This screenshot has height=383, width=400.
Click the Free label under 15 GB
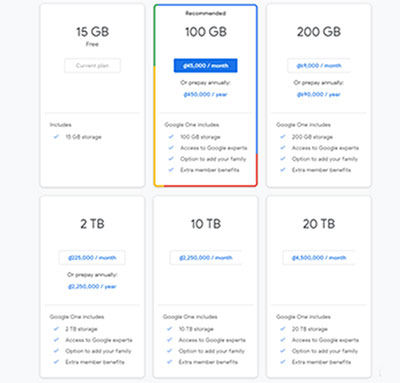pos(92,44)
